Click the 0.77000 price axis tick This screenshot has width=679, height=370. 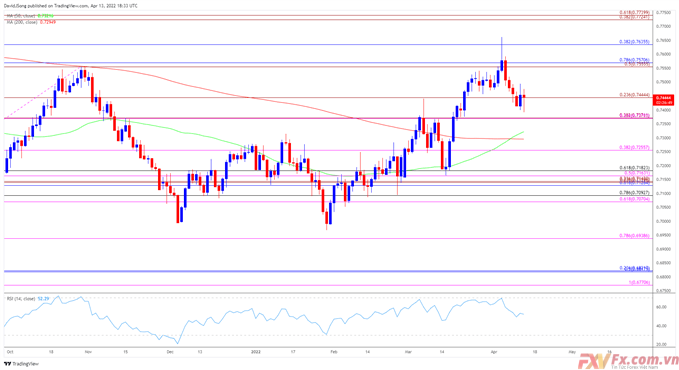coord(663,26)
